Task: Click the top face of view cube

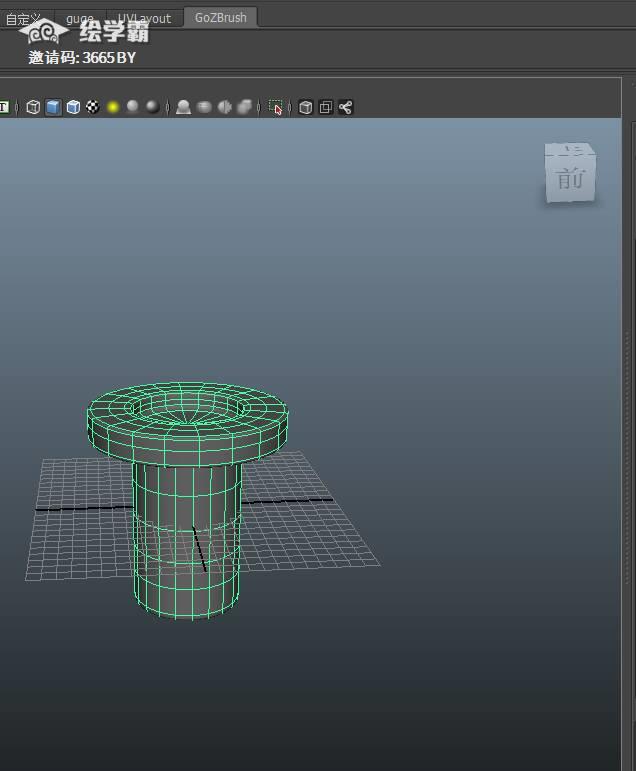Action: coord(571,149)
